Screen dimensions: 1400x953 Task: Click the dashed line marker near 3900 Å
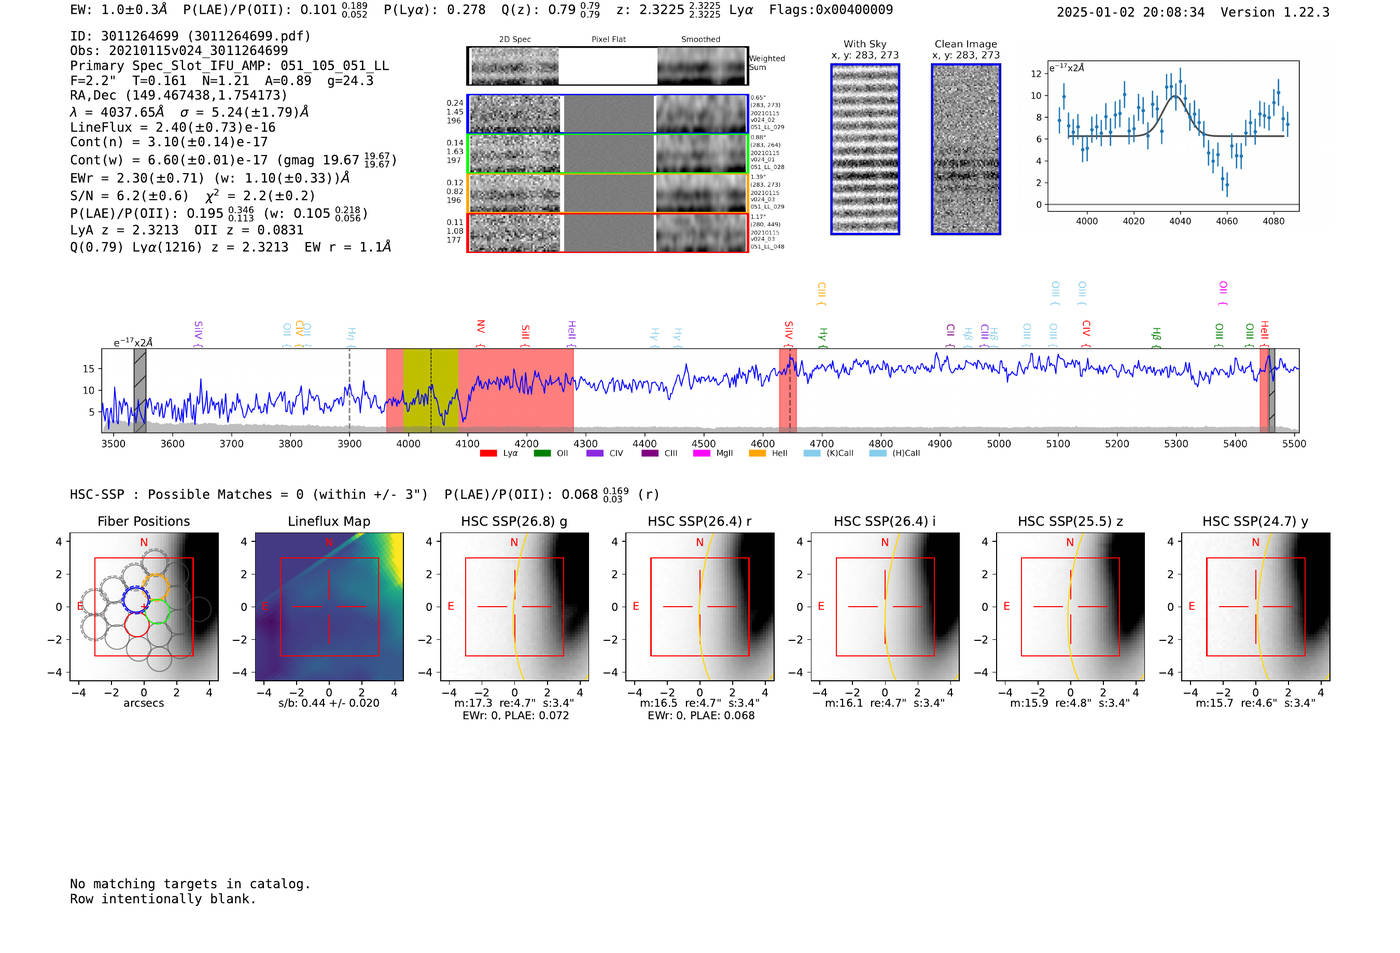point(349,390)
